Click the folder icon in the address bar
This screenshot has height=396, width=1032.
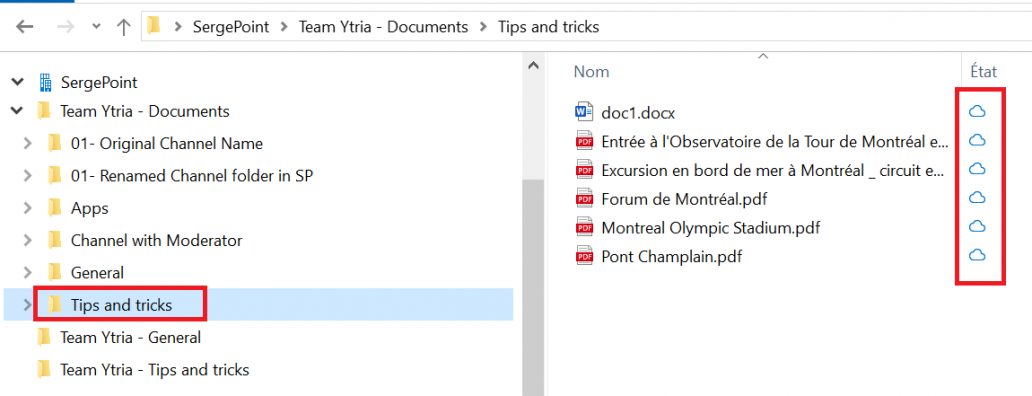click(154, 26)
